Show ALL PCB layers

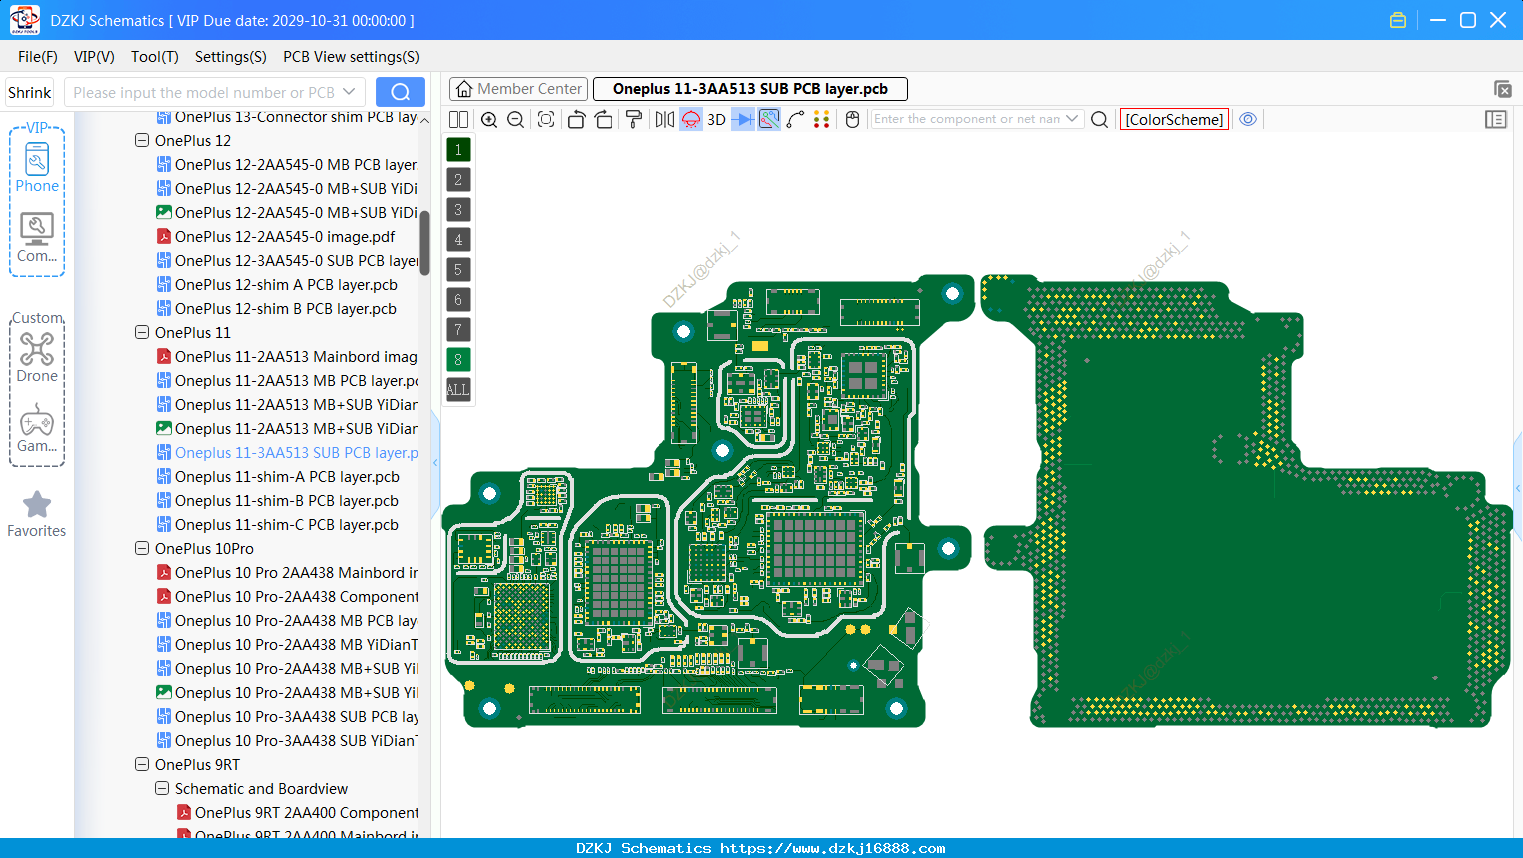pyautogui.click(x=458, y=389)
